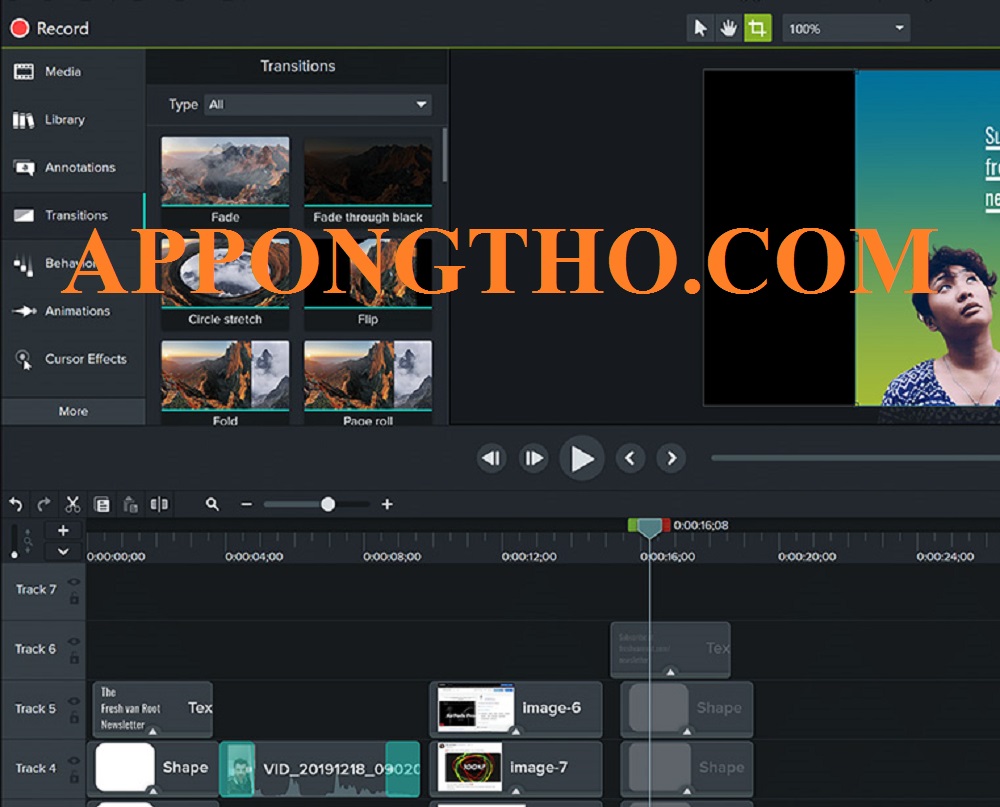The height and width of the screenshot is (807, 1000).
Task: Select the image-6 clip on Track 5
Action: pyautogui.click(x=516, y=708)
